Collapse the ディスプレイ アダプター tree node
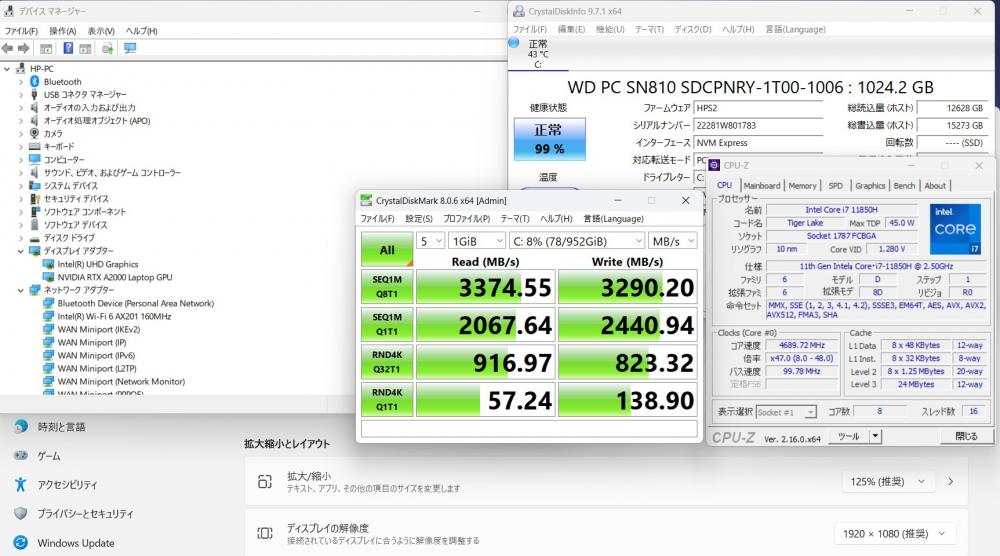 click(21, 251)
